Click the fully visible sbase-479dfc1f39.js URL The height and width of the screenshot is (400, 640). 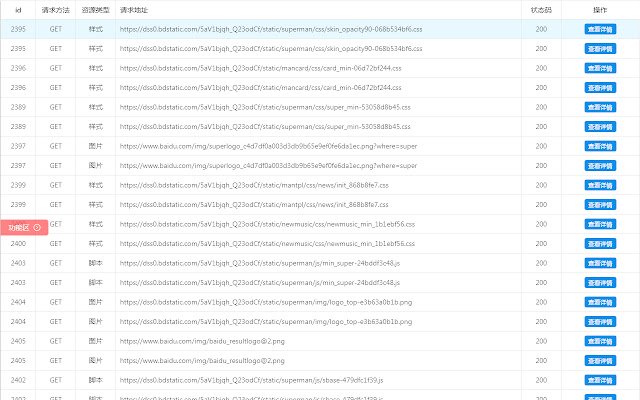(x=251, y=380)
